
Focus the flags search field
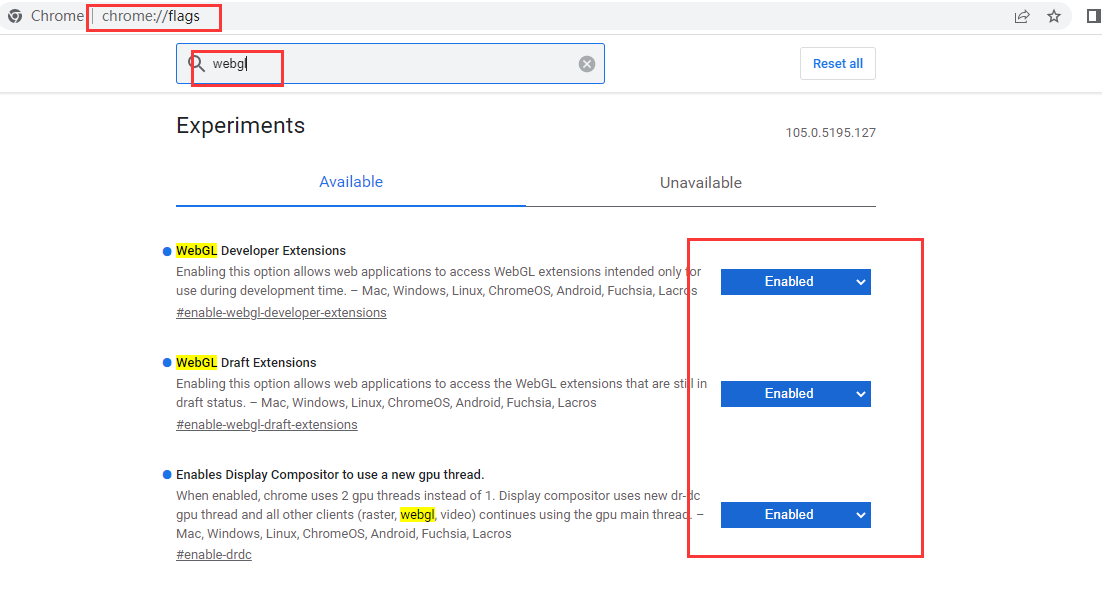coord(390,64)
